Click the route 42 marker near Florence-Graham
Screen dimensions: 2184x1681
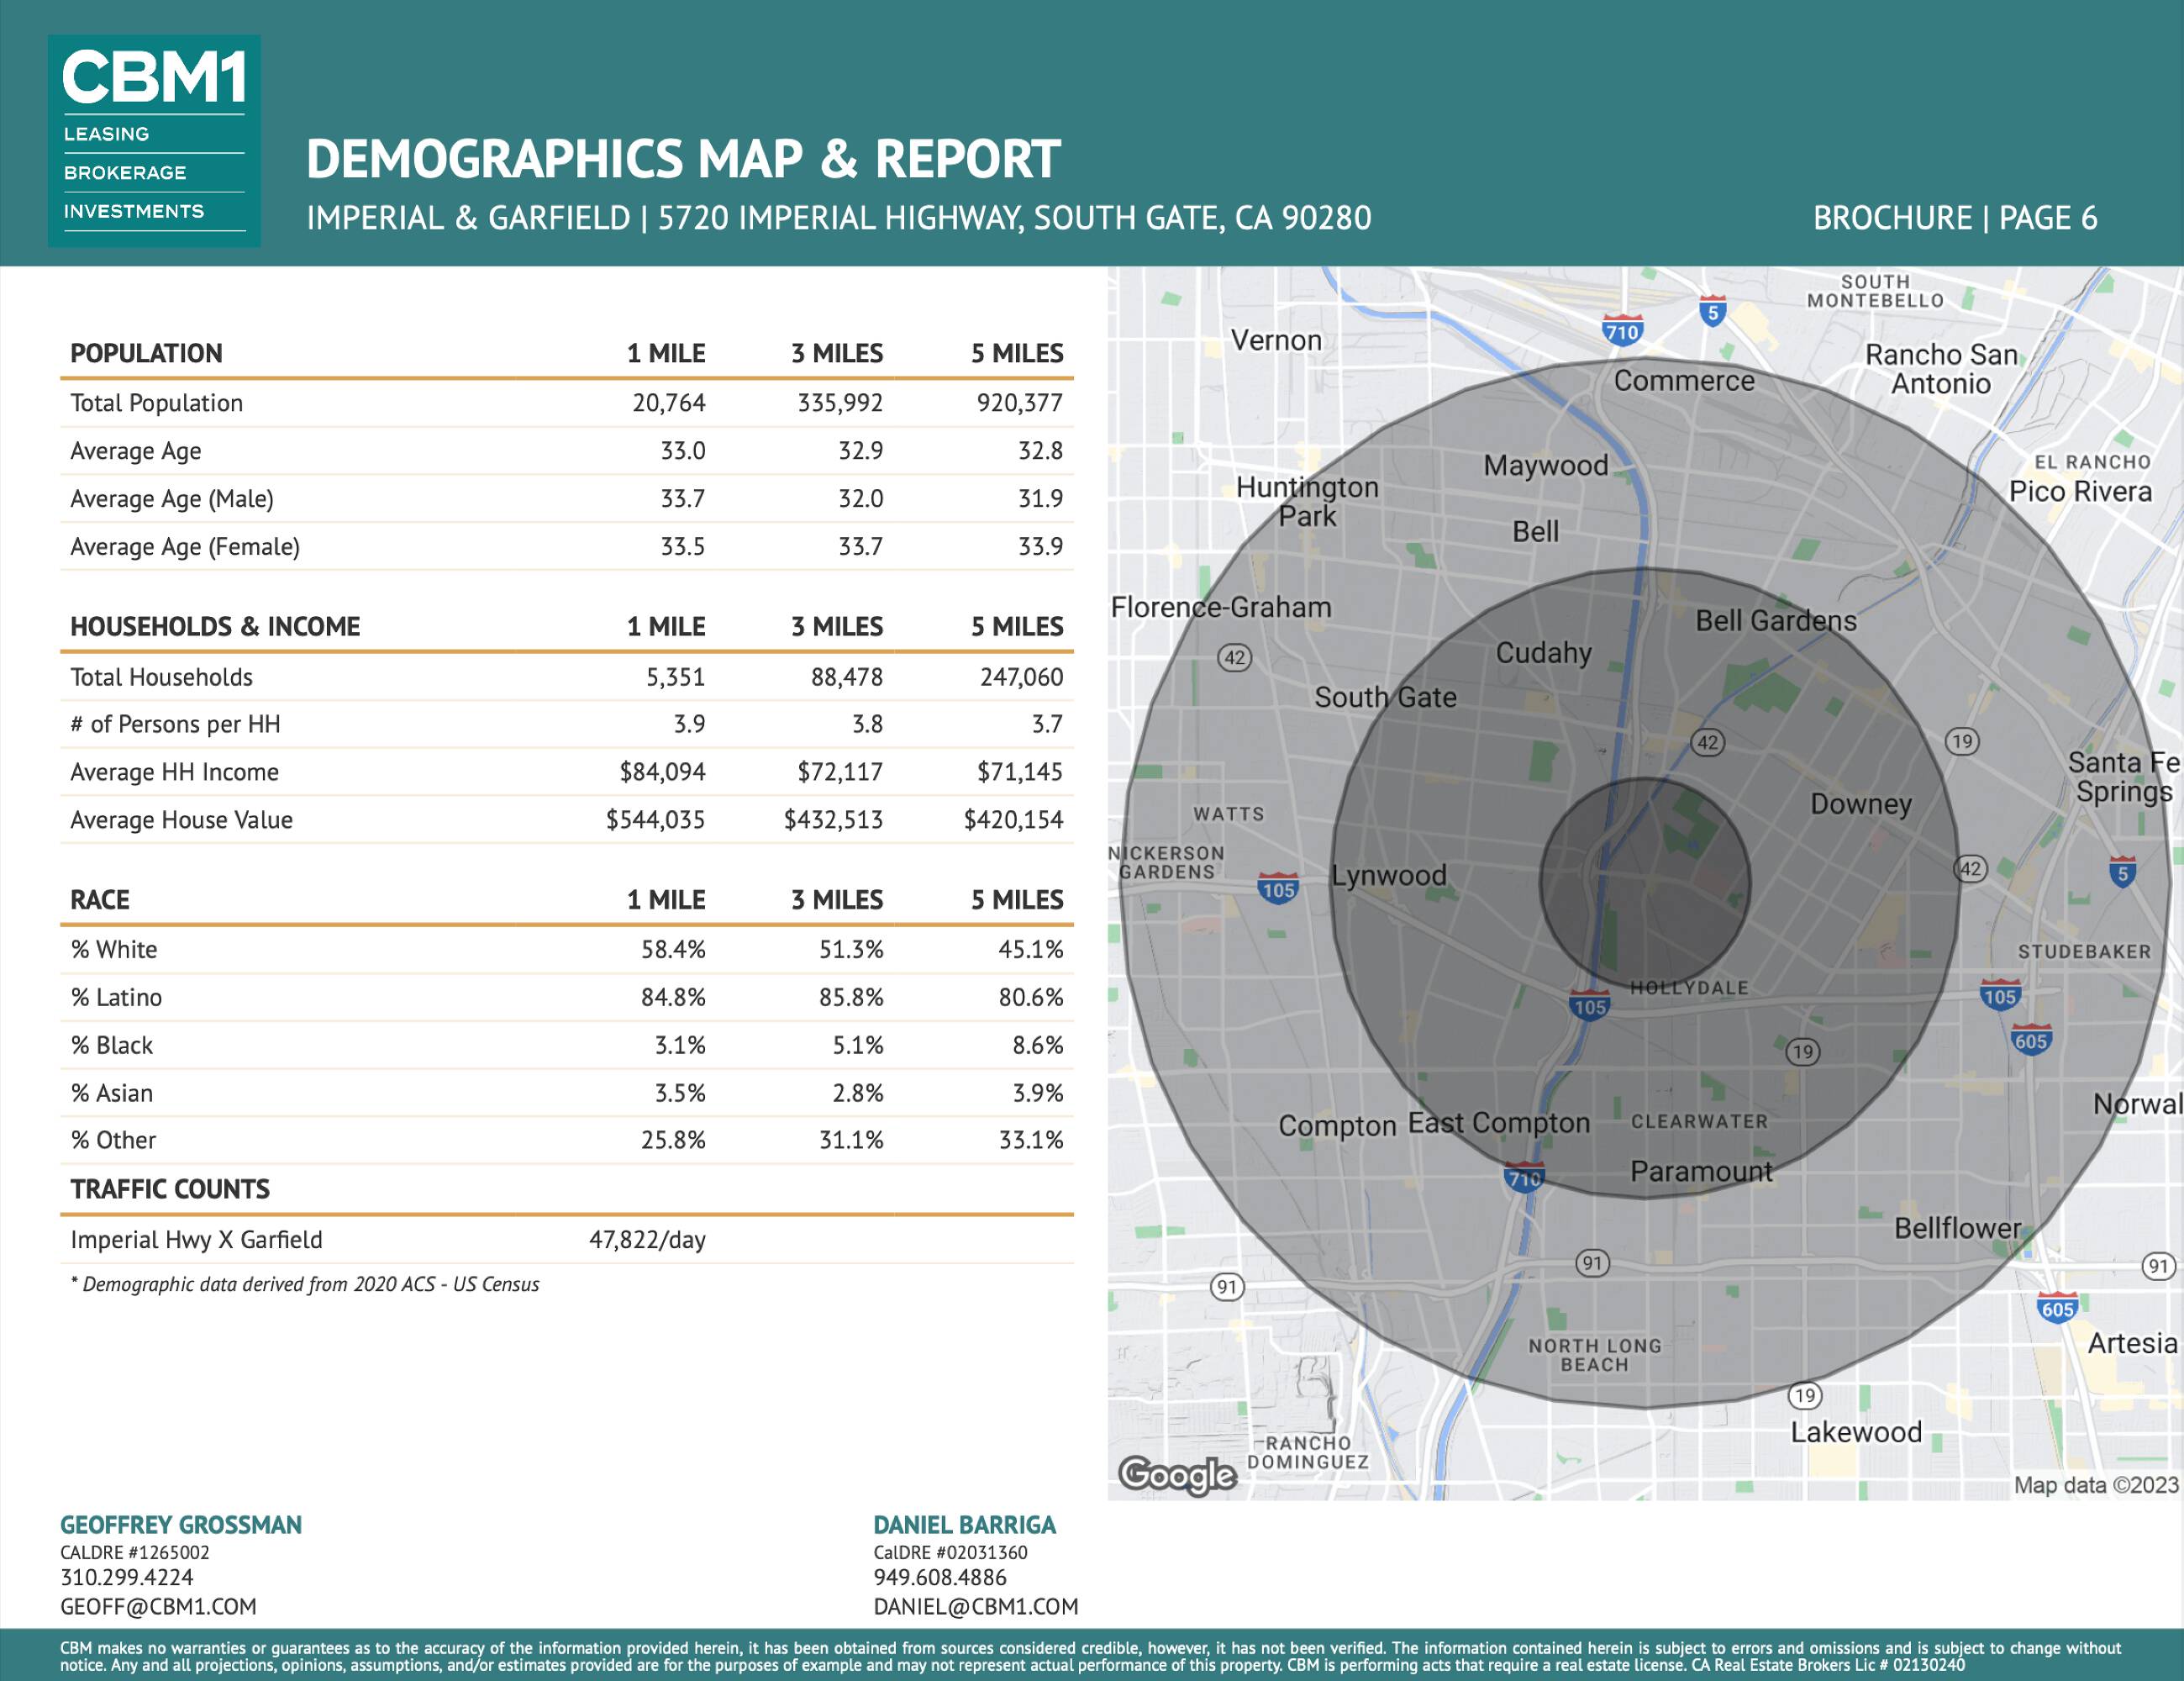coord(1235,657)
